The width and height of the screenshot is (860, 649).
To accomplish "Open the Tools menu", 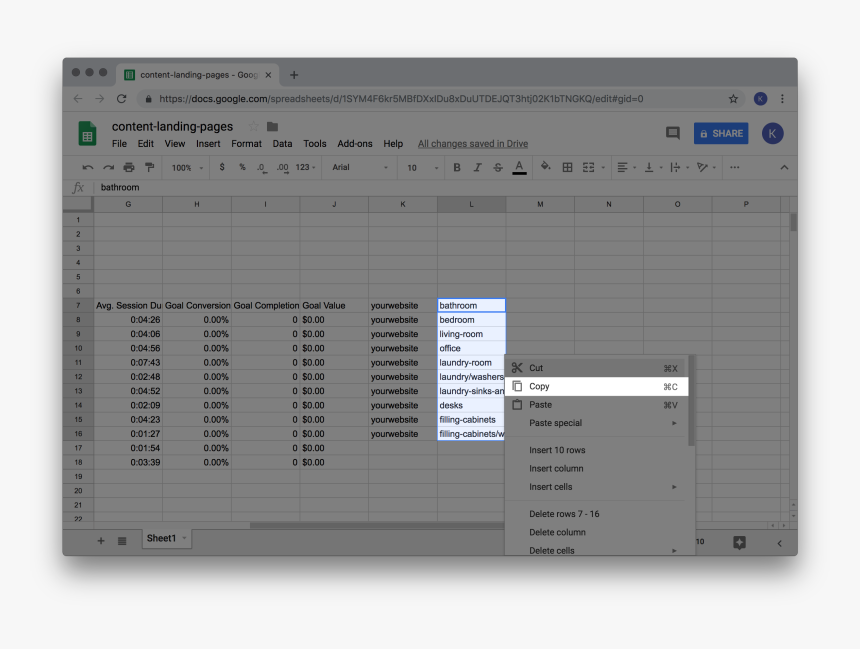I will click(315, 144).
